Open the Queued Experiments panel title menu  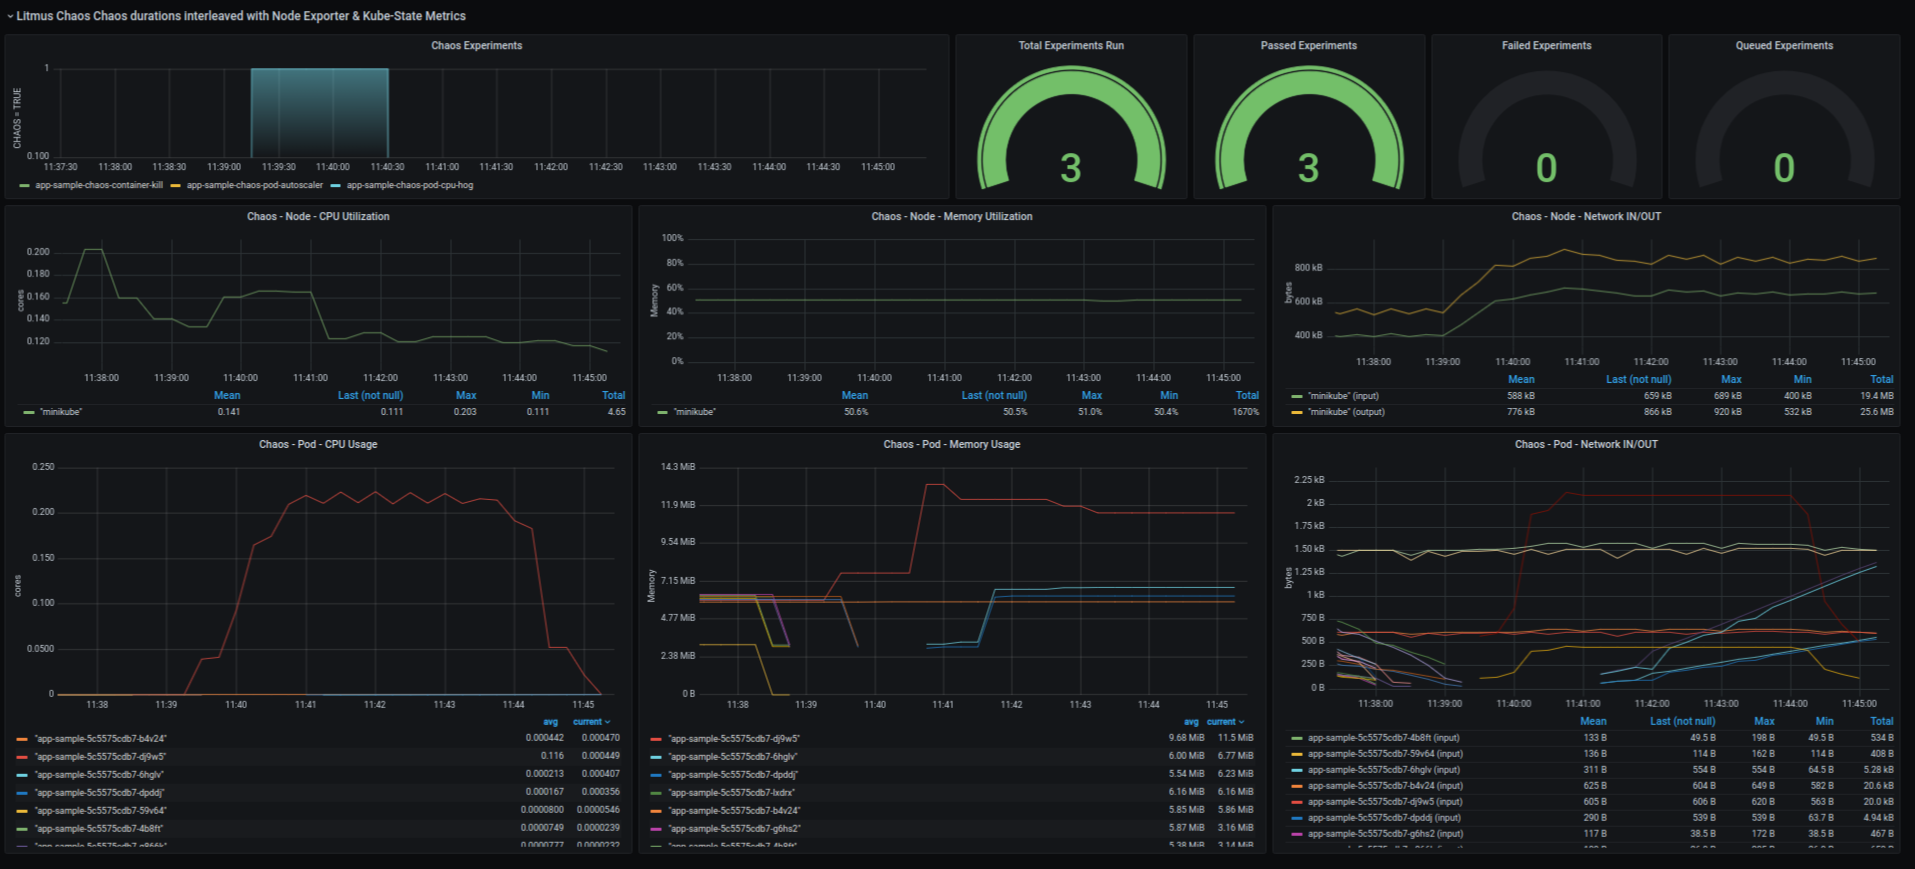click(1784, 46)
